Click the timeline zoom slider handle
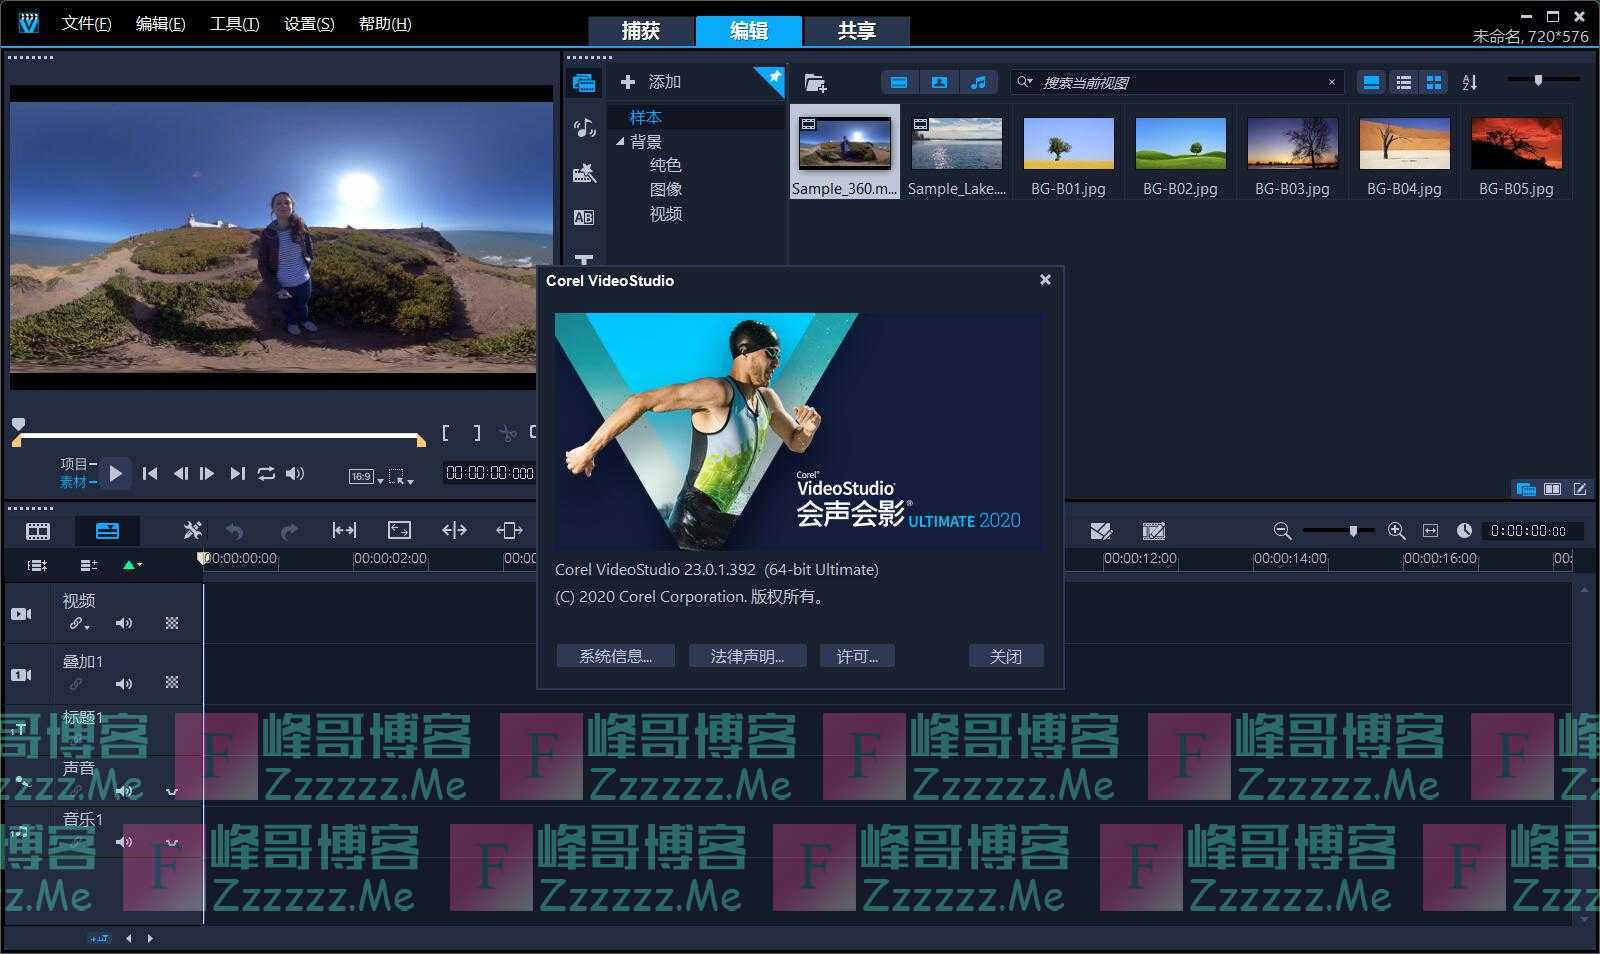 [x=1353, y=531]
